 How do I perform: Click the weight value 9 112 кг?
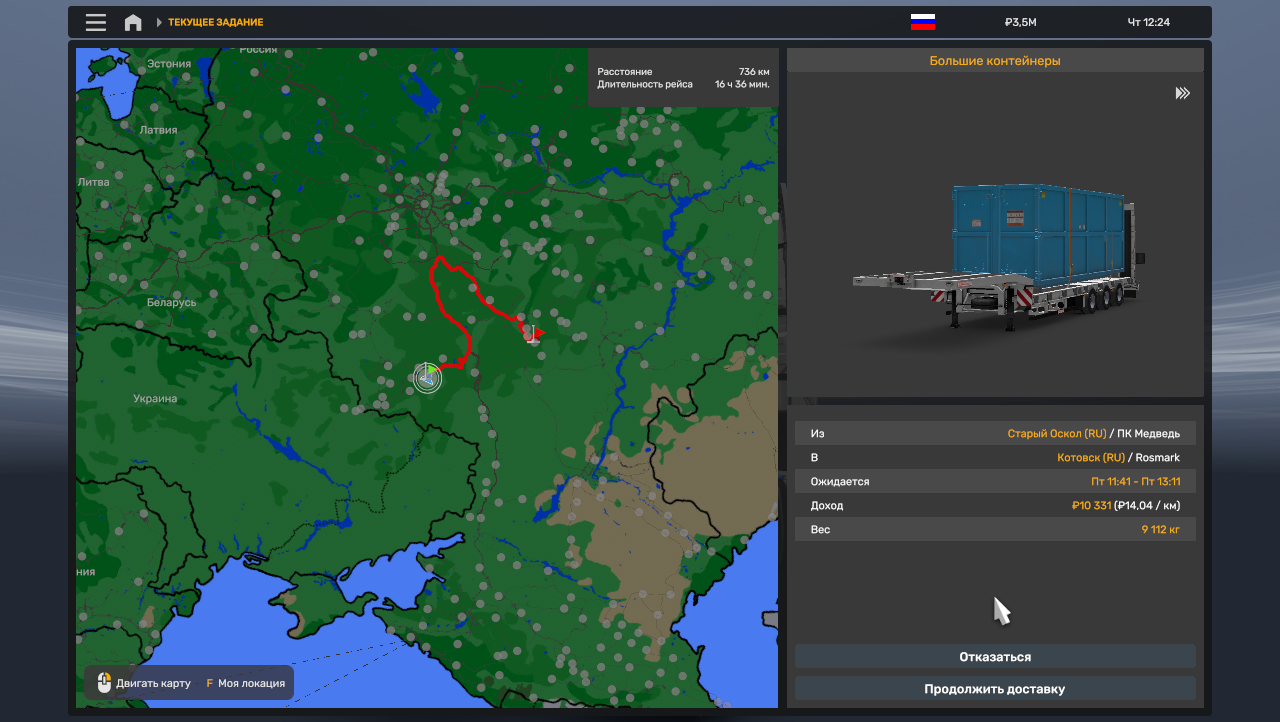[1161, 530]
